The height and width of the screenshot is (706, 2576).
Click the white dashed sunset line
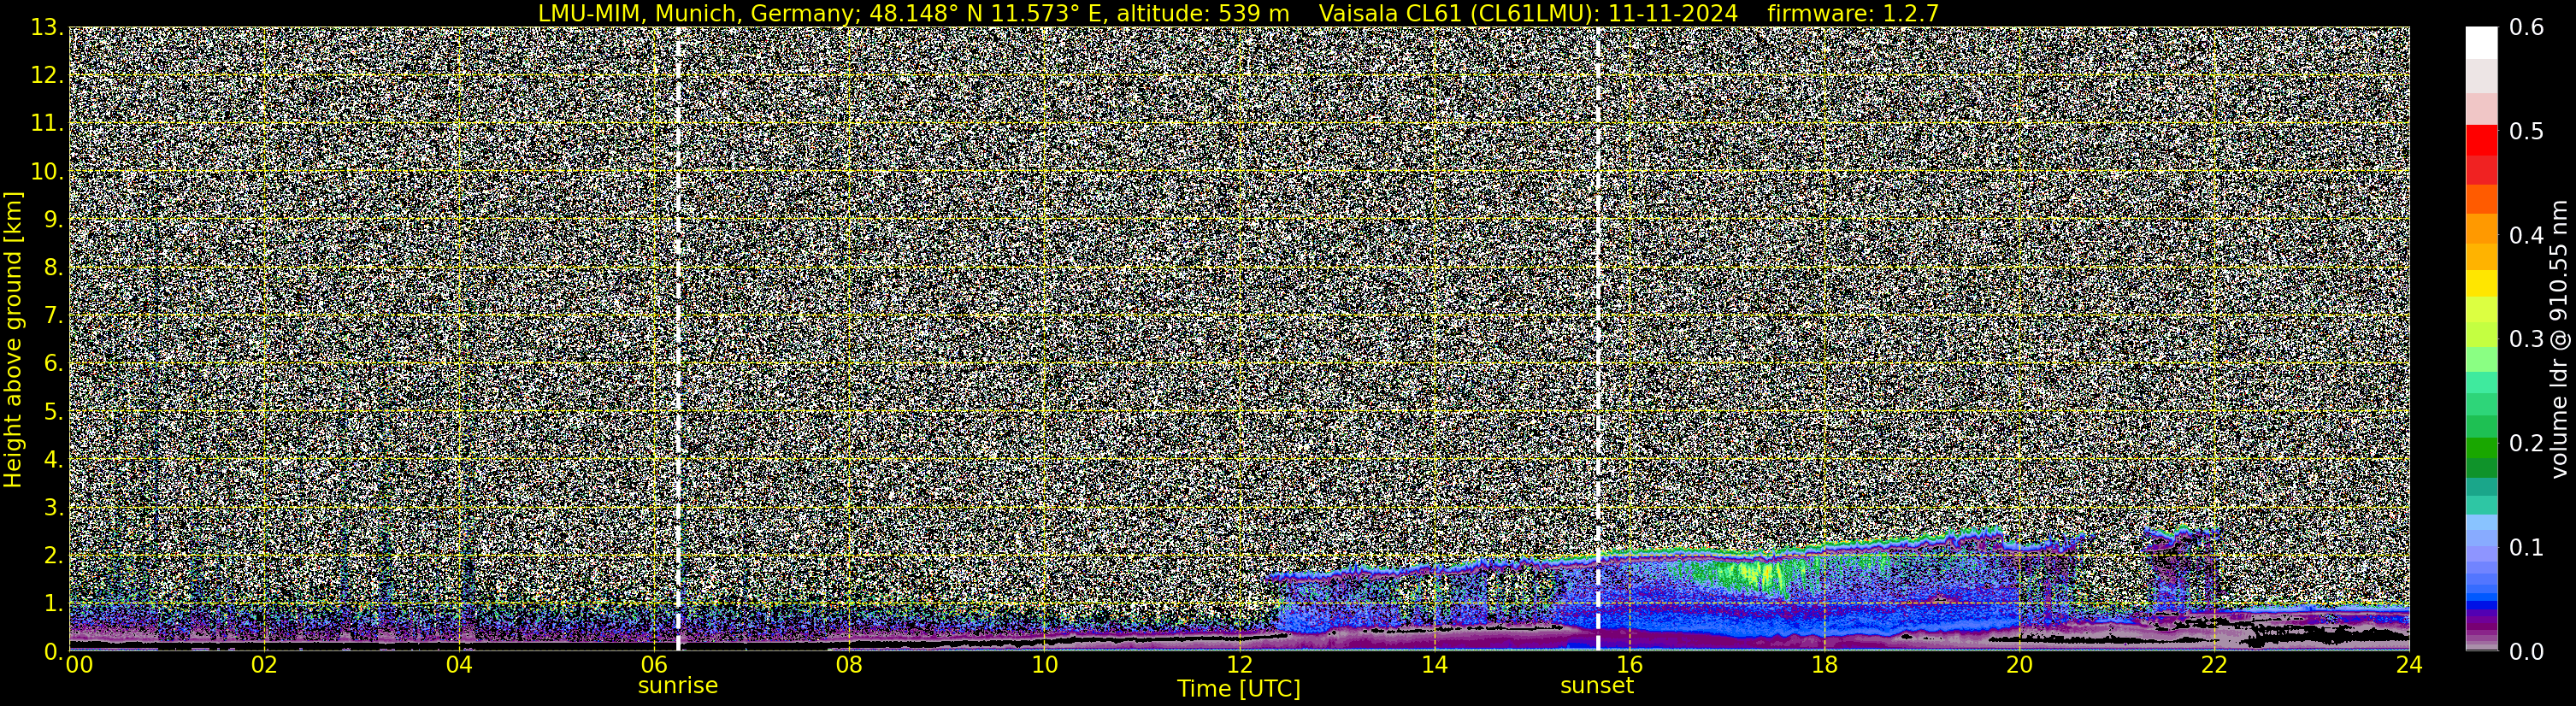[x=1598, y=339]
